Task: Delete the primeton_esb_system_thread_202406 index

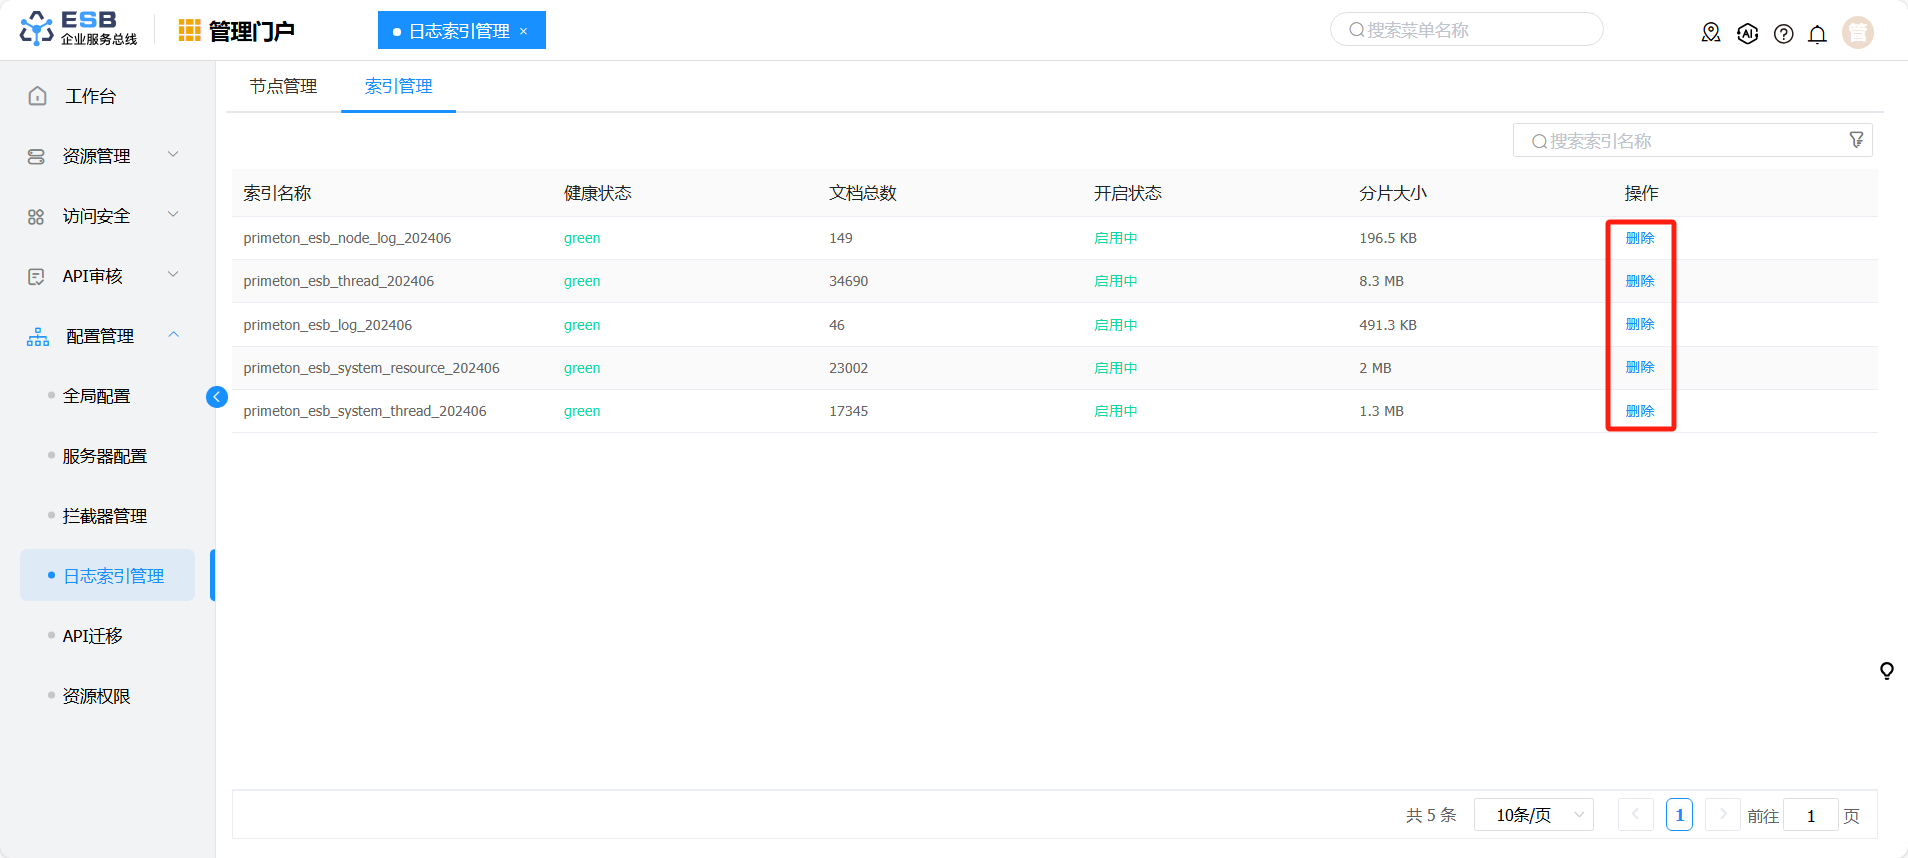Action: [x=1640, y=411]
